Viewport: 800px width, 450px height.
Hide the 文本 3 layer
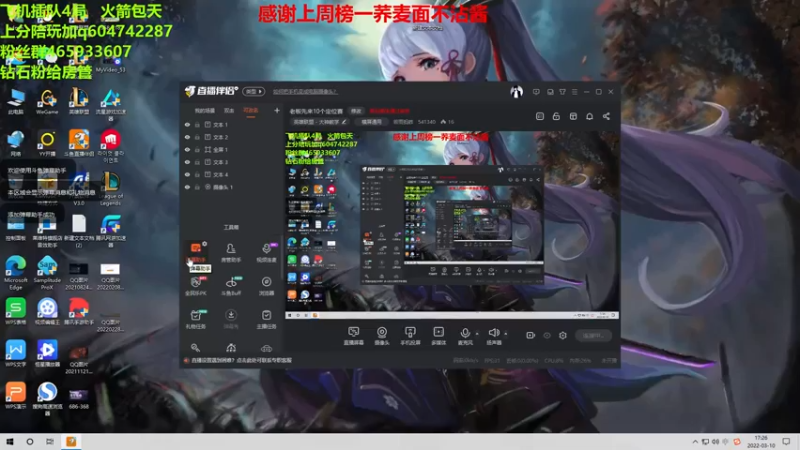(x=187, y=162)
